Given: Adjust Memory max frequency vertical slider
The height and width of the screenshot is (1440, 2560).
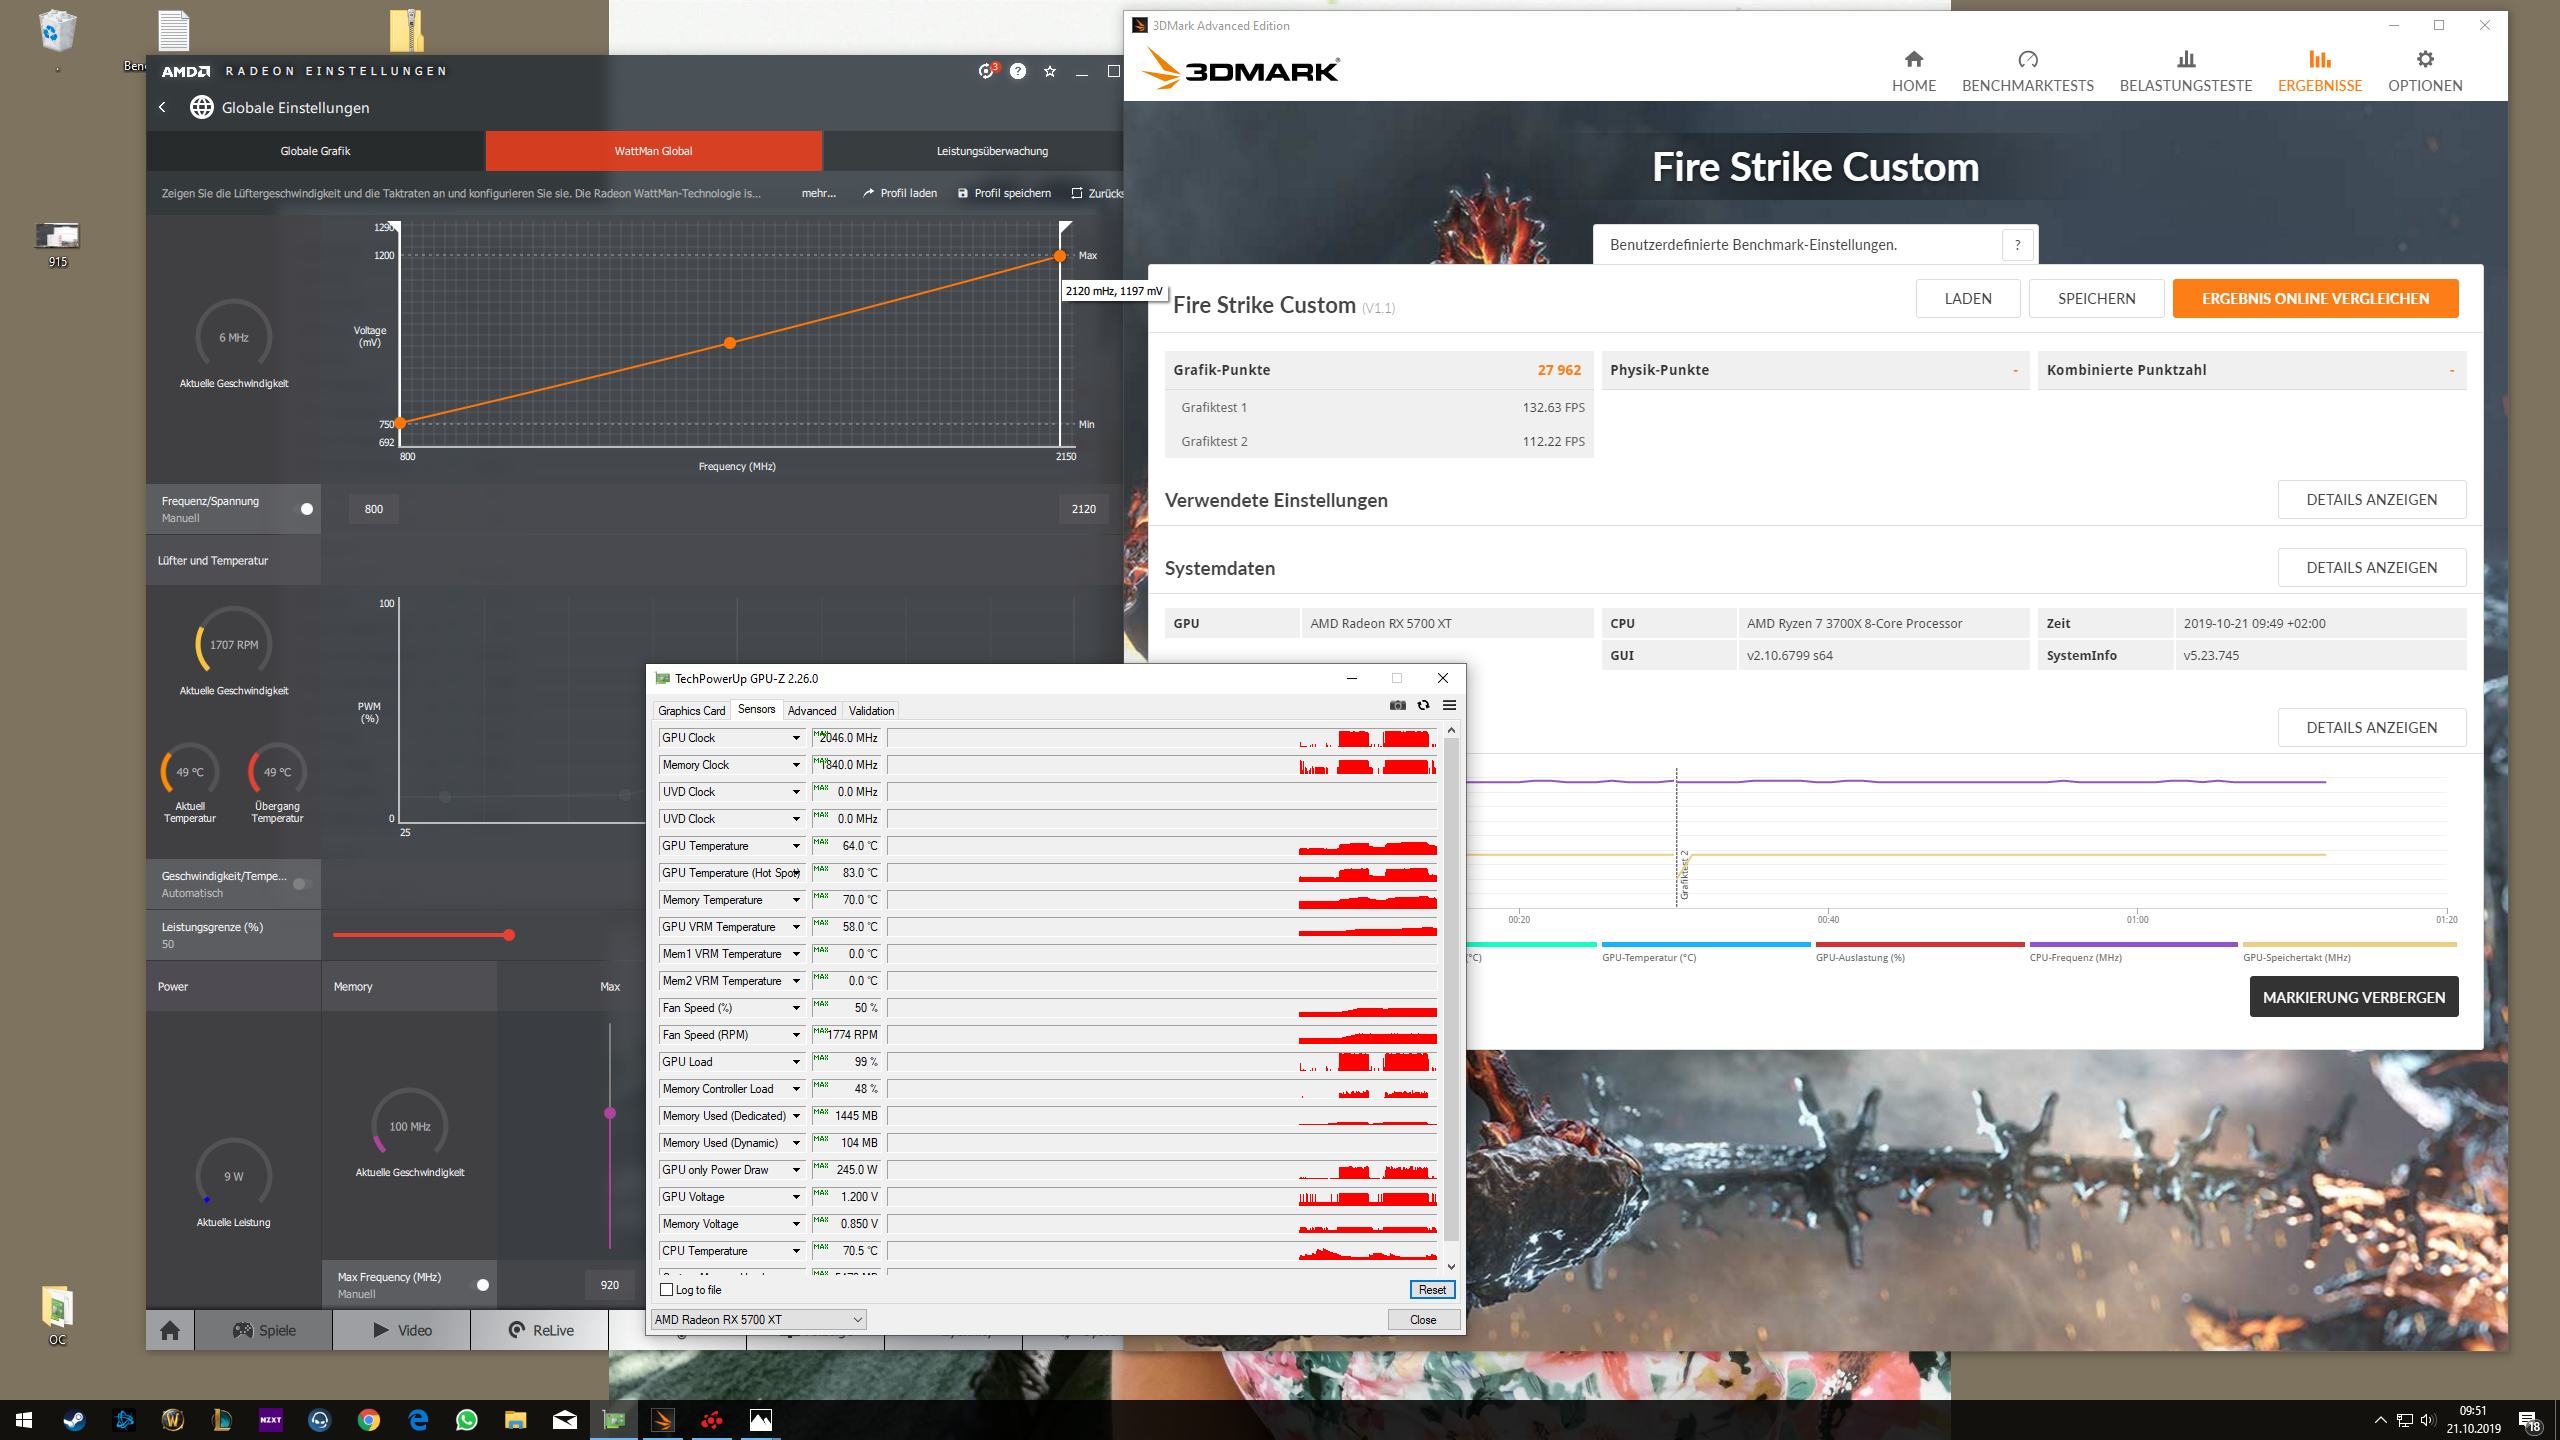Looking at the screenshot, I should click(610, 1113).
